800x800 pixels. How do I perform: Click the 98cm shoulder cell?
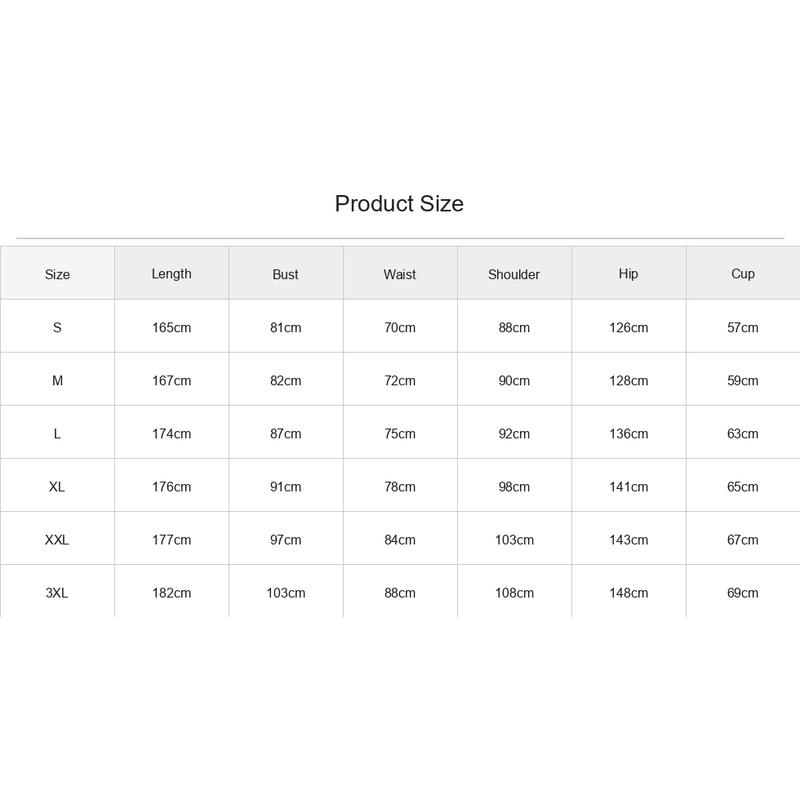pyautogui.click(x=514, y=487)
